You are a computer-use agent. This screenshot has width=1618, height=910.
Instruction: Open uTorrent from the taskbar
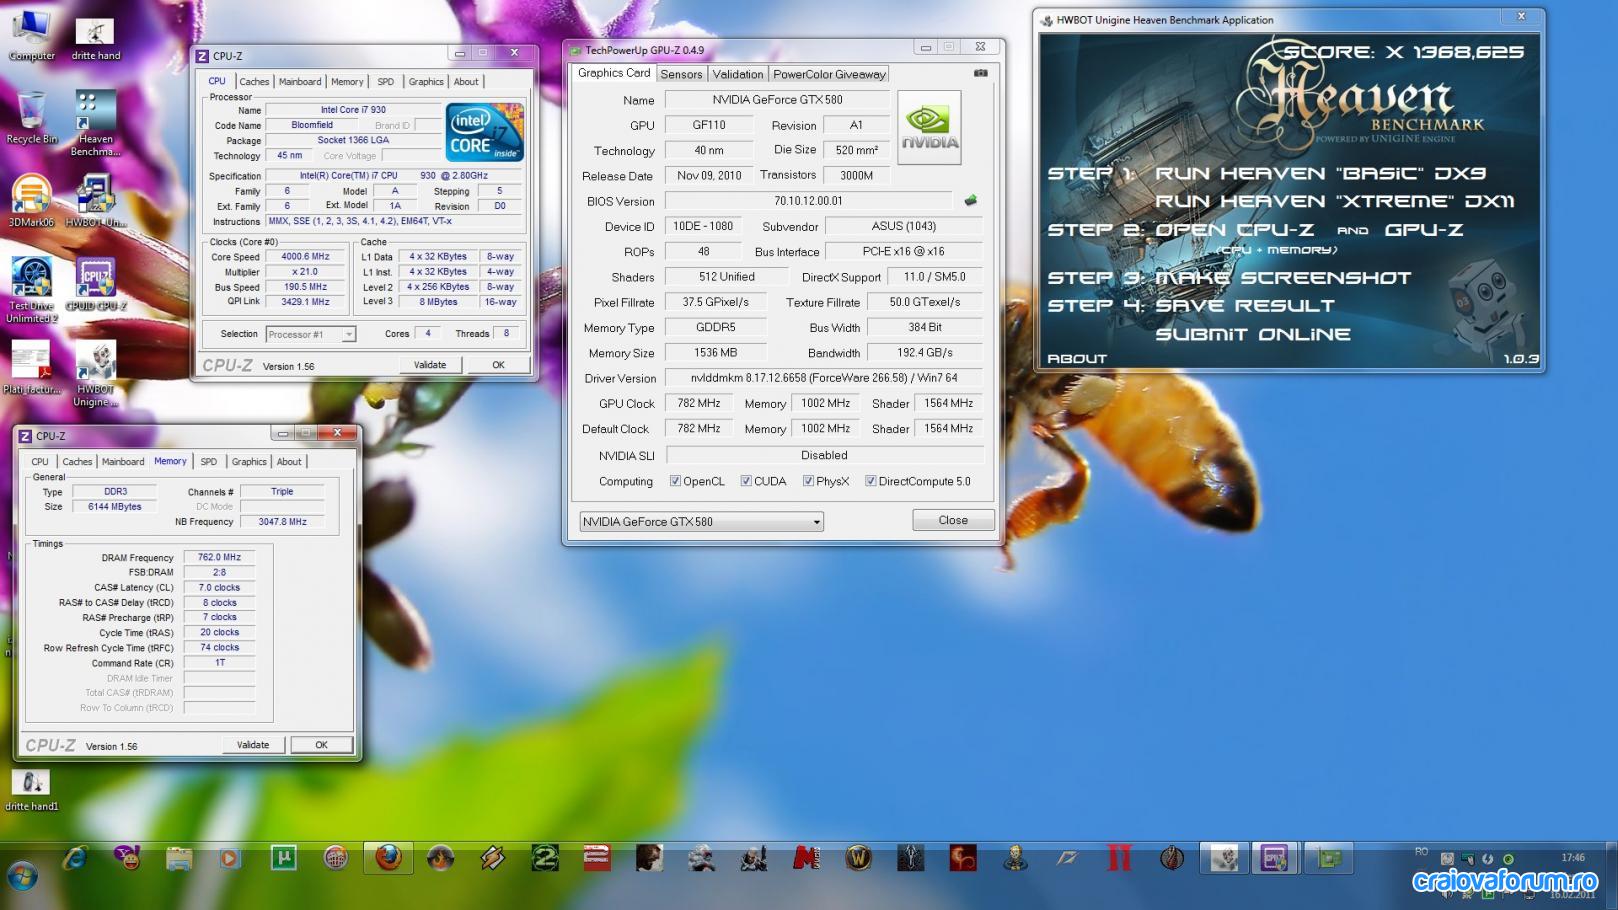284,858
